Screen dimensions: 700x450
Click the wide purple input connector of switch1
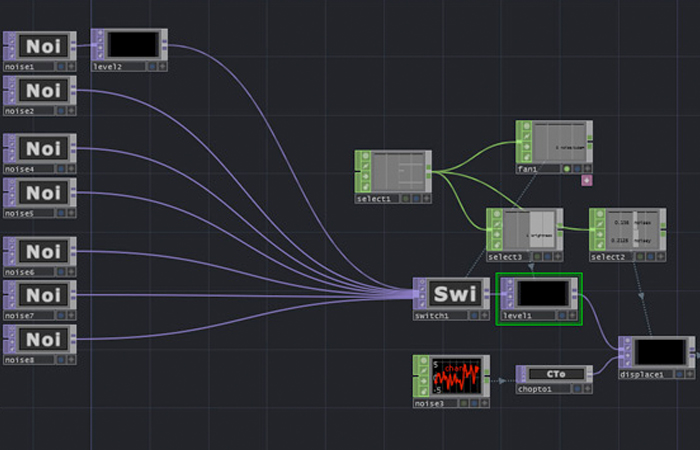[416, 293]
